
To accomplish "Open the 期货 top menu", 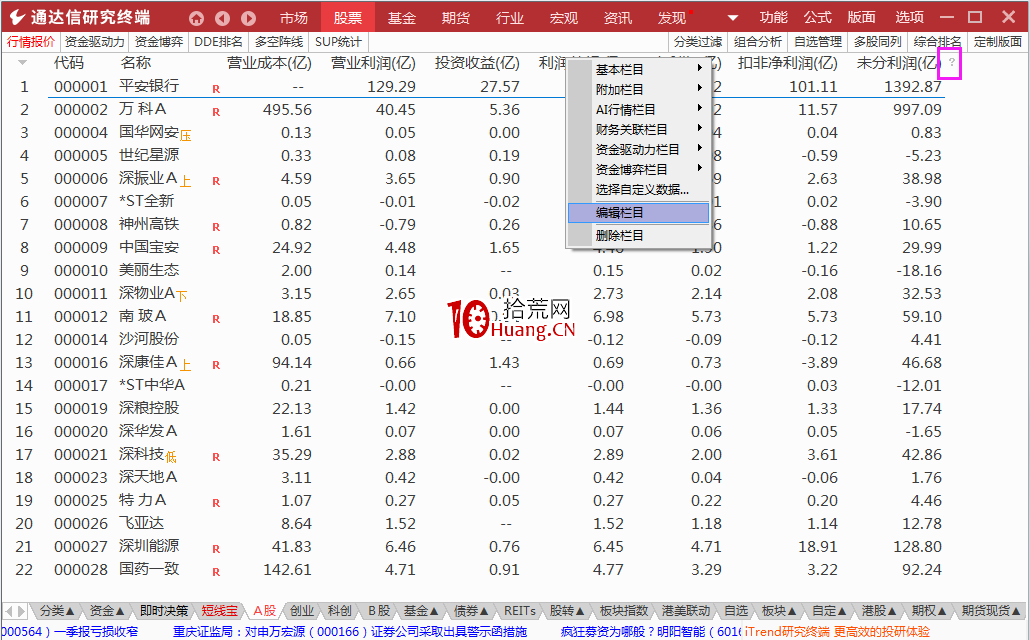I will (x=455, y=18).
